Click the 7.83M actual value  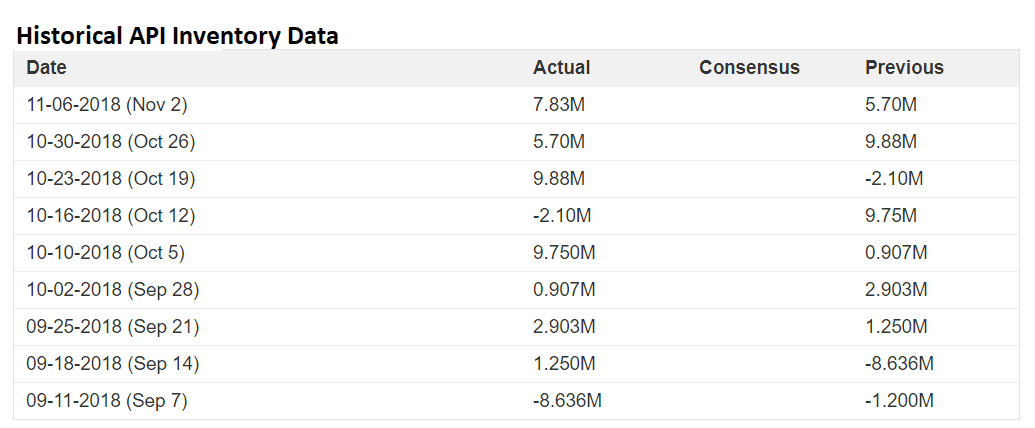(559, 104)
